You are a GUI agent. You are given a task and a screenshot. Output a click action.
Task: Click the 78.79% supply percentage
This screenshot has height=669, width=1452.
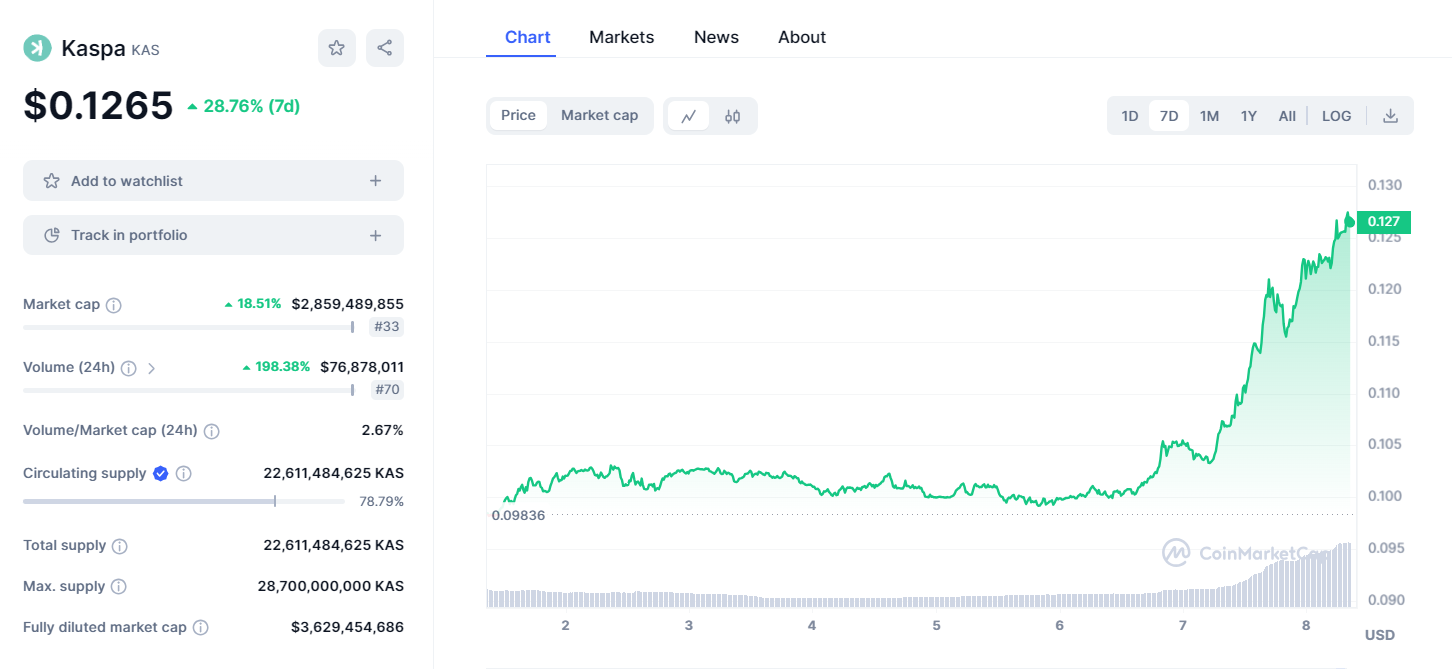coord(382,501)
